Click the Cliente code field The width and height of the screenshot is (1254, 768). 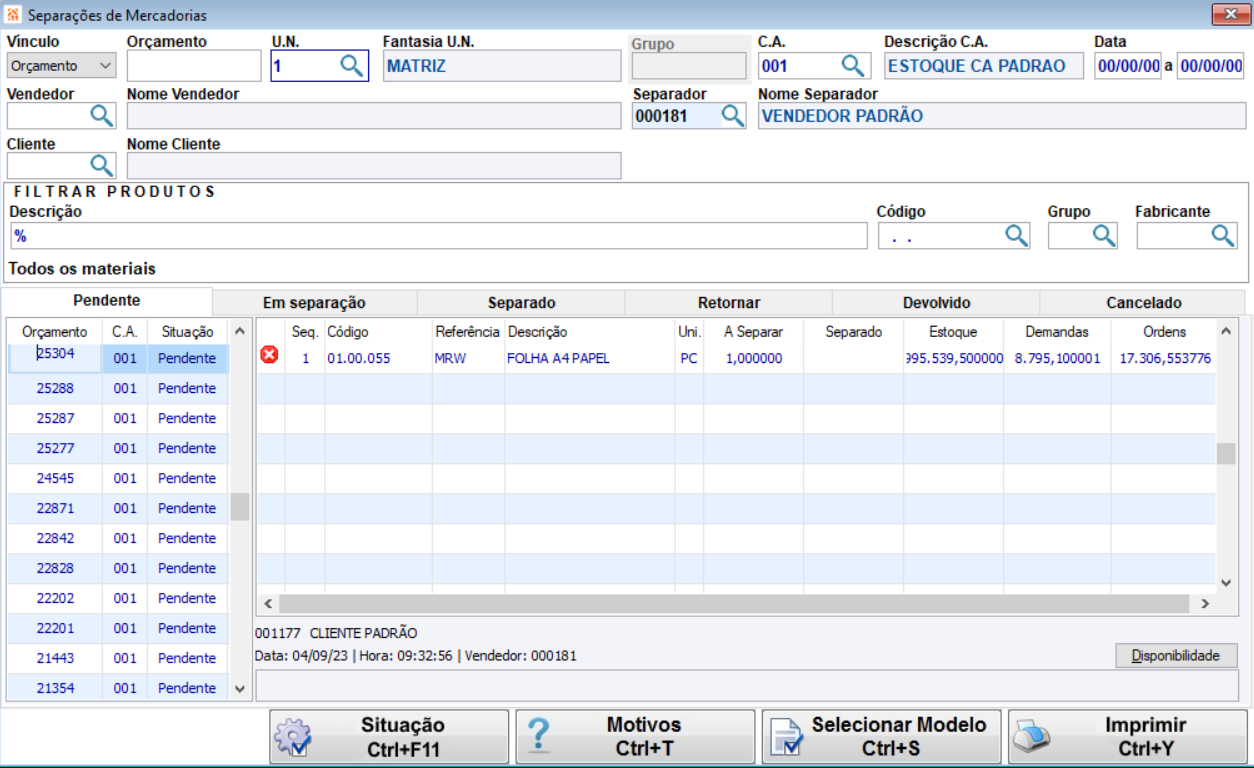[x=48, y=166]
